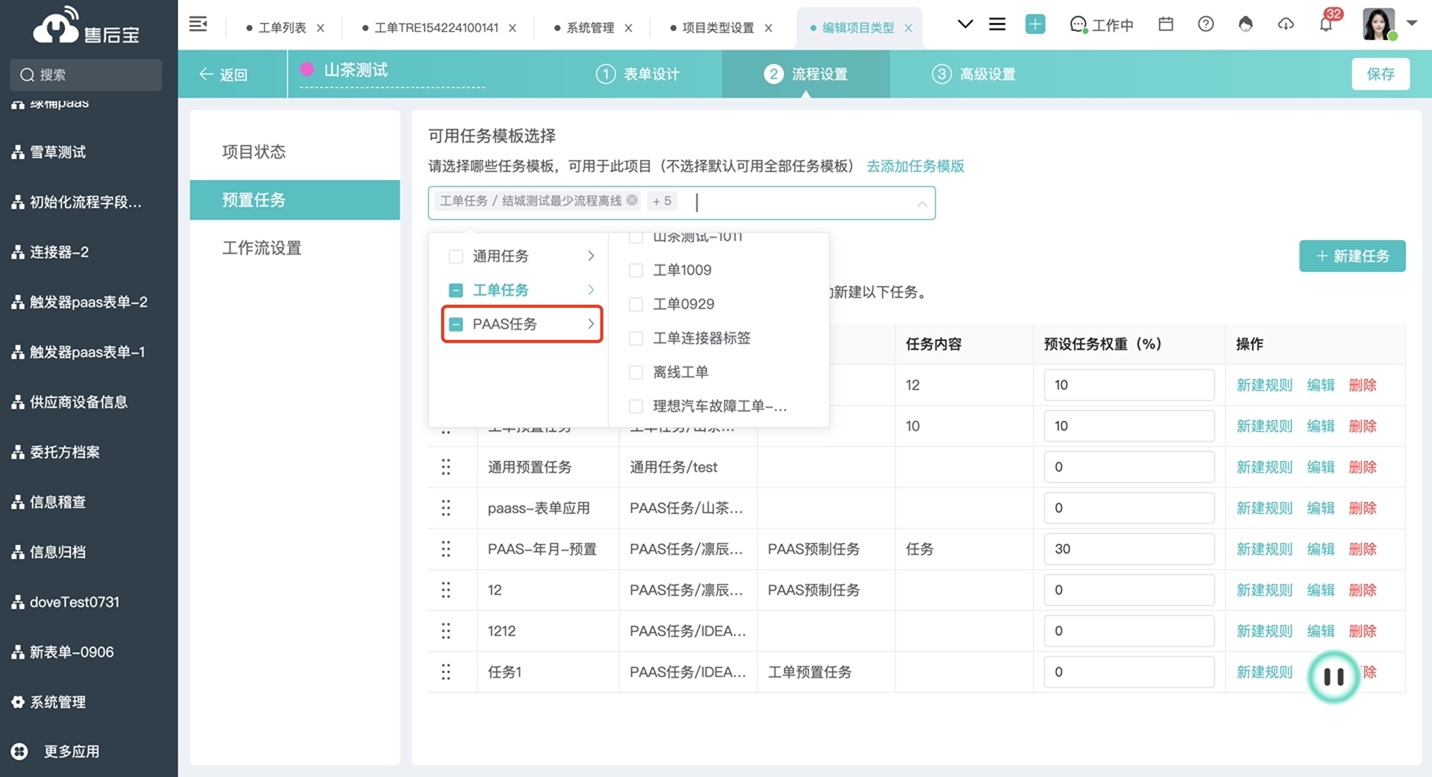
Task: Focus weight field of 任务1 row
Action: tap(1129, 672)
